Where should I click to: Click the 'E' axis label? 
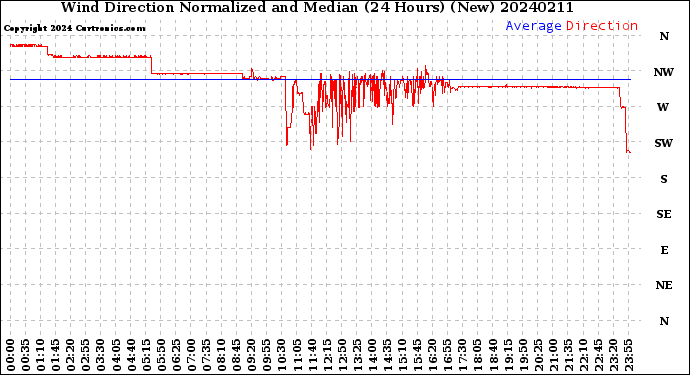[664, 250]
